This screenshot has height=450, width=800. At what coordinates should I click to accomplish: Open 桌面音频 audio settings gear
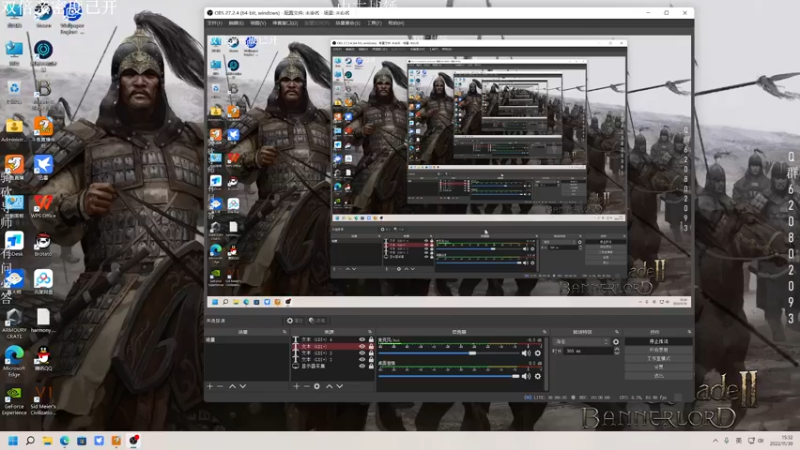click(537, 376)
